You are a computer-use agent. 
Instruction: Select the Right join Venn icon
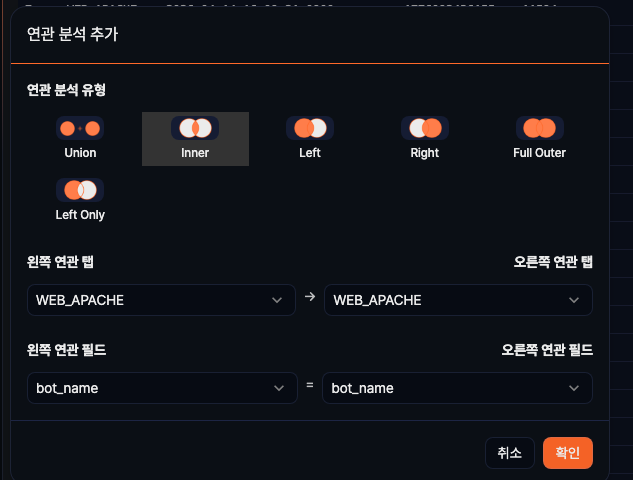click(x=424, y=128)
